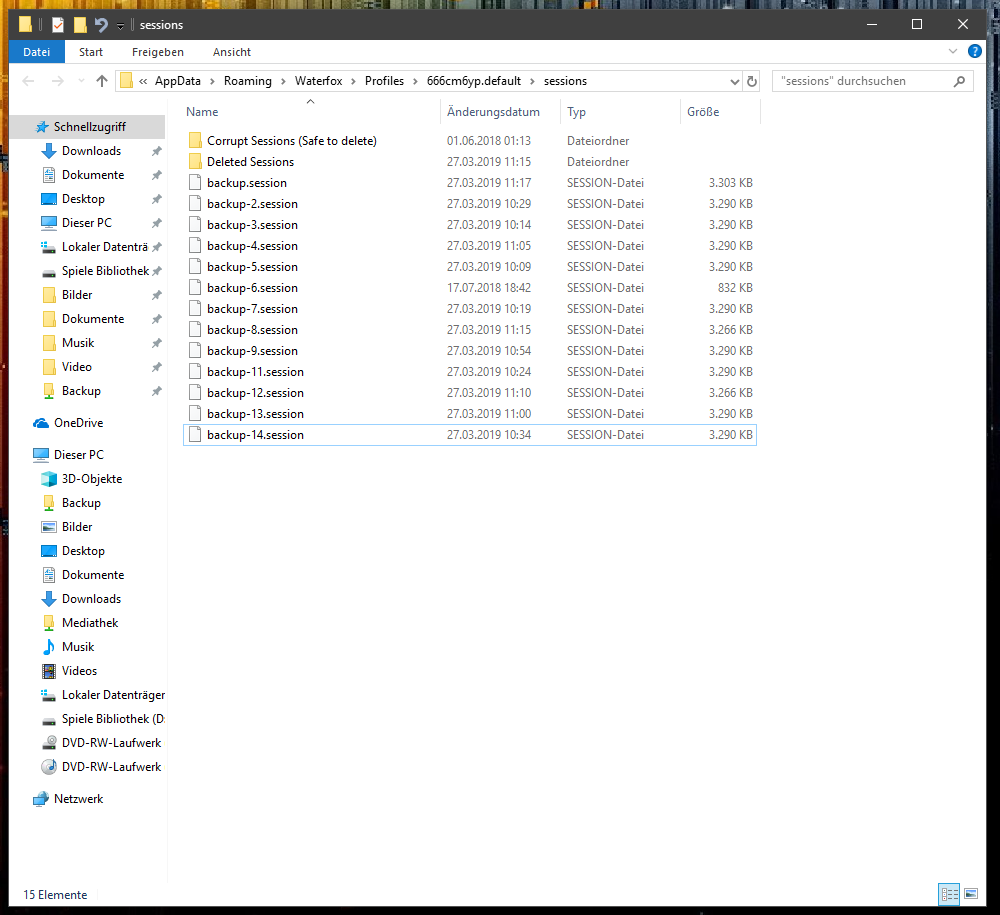
Task: Select the 17.07.2018 18:42 date cell
Action: (489, 288)
